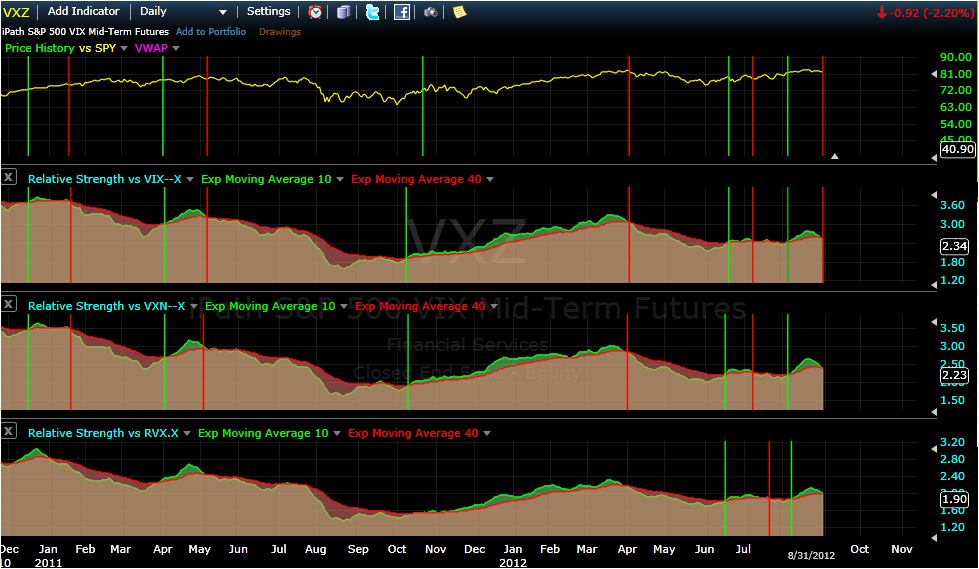Expand Exp Moving Average 10 arrow in VIX--X pane
This screenshot has height=569, width=979.
340,180
